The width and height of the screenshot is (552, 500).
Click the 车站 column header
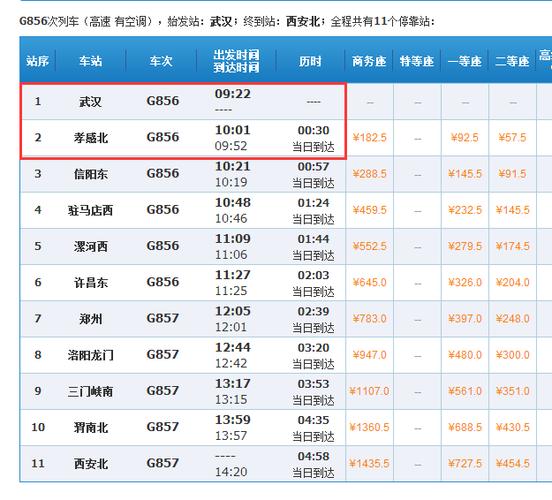[x=90, y=61]
